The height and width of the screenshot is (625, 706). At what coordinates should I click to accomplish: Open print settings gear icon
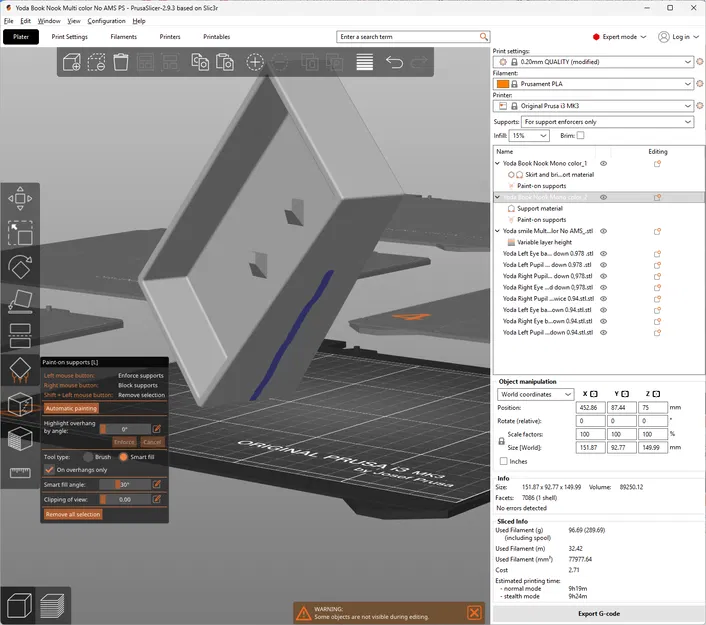pos(699,62)
